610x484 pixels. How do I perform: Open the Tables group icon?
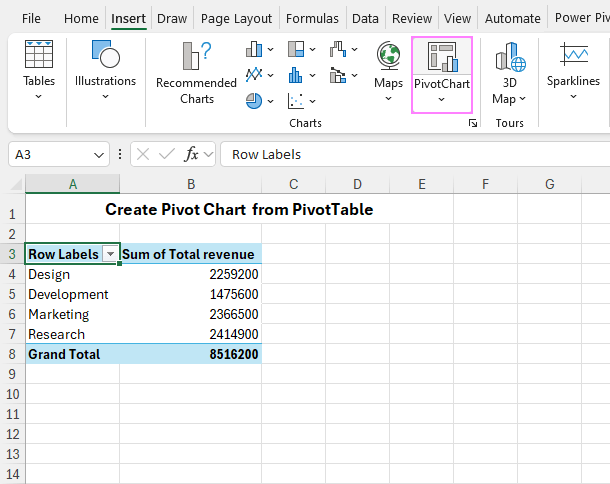[x=39, y=54]
